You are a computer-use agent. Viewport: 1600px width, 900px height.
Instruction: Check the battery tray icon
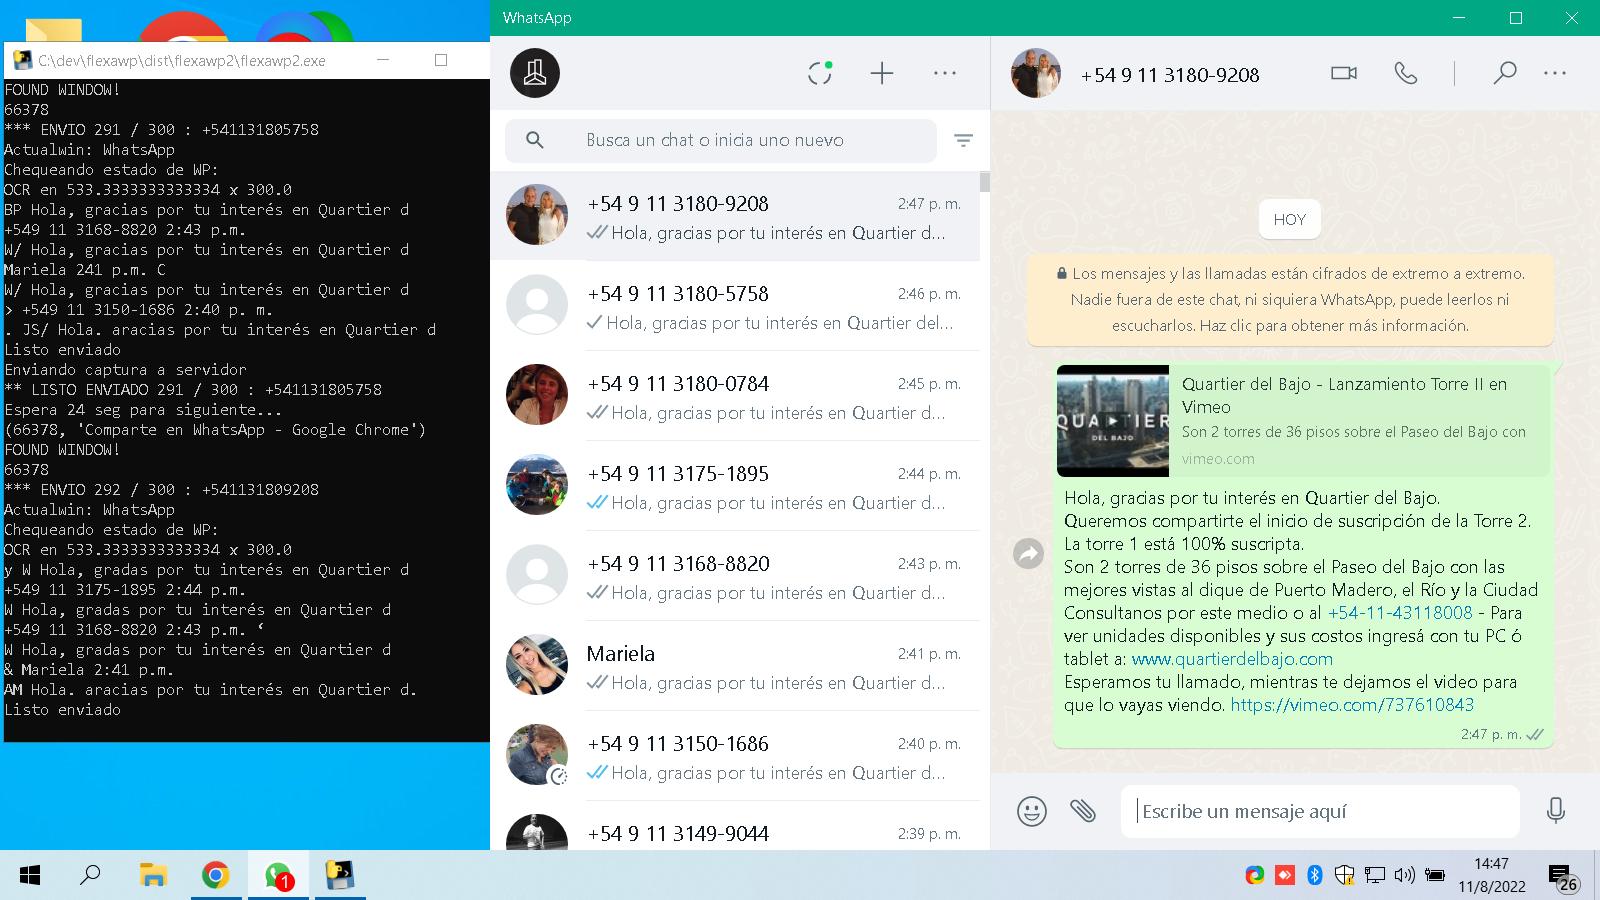point(1435,875)
